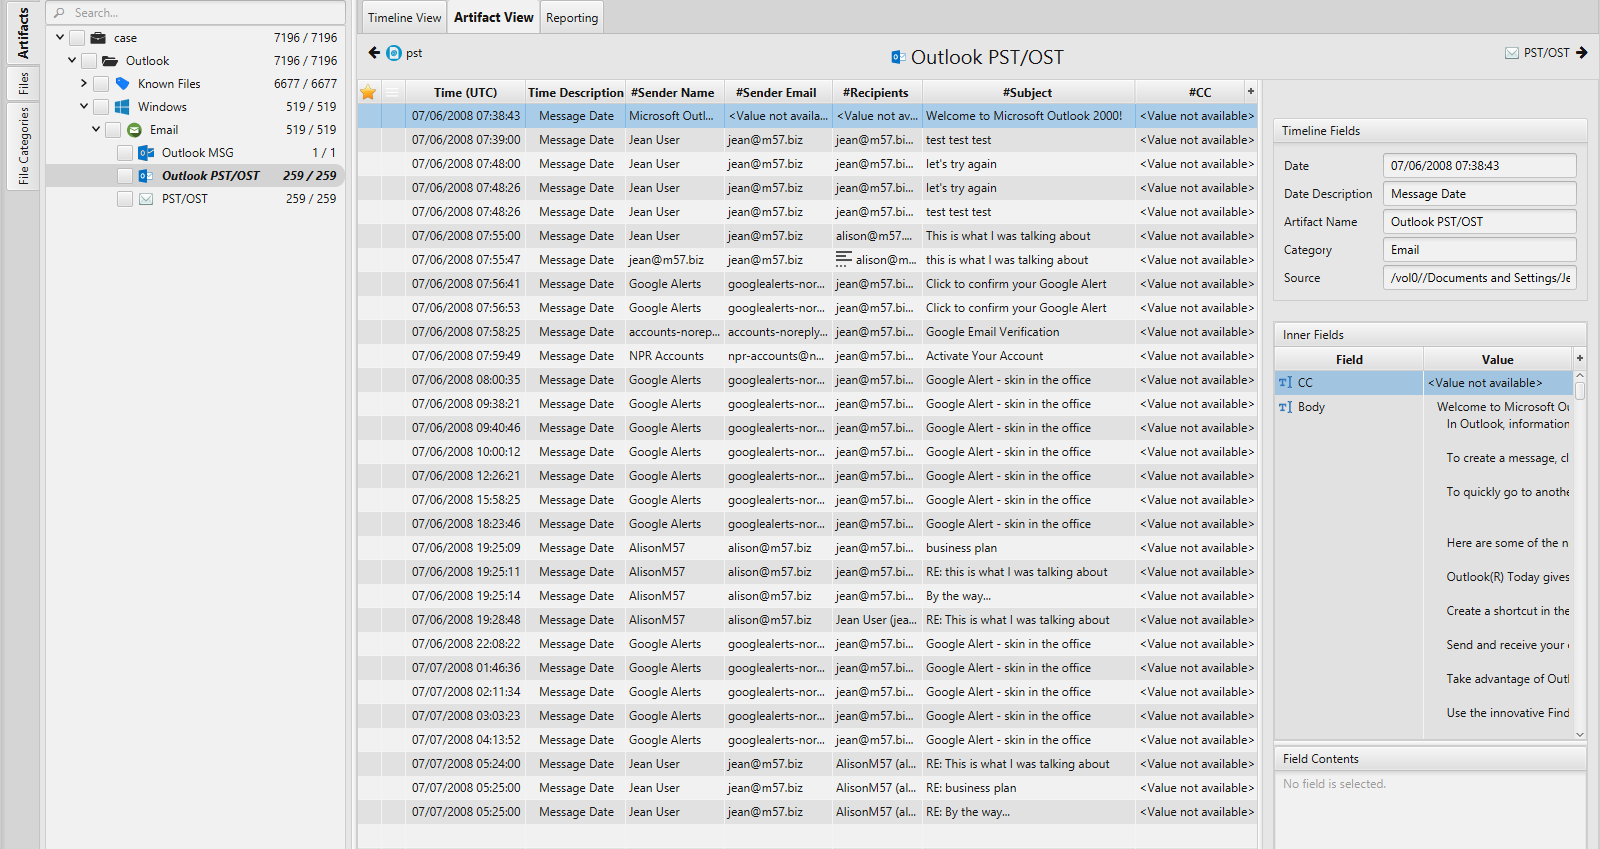Click the Outlook MSG icon in tree
1600x849 pixels.
(146, 153)
